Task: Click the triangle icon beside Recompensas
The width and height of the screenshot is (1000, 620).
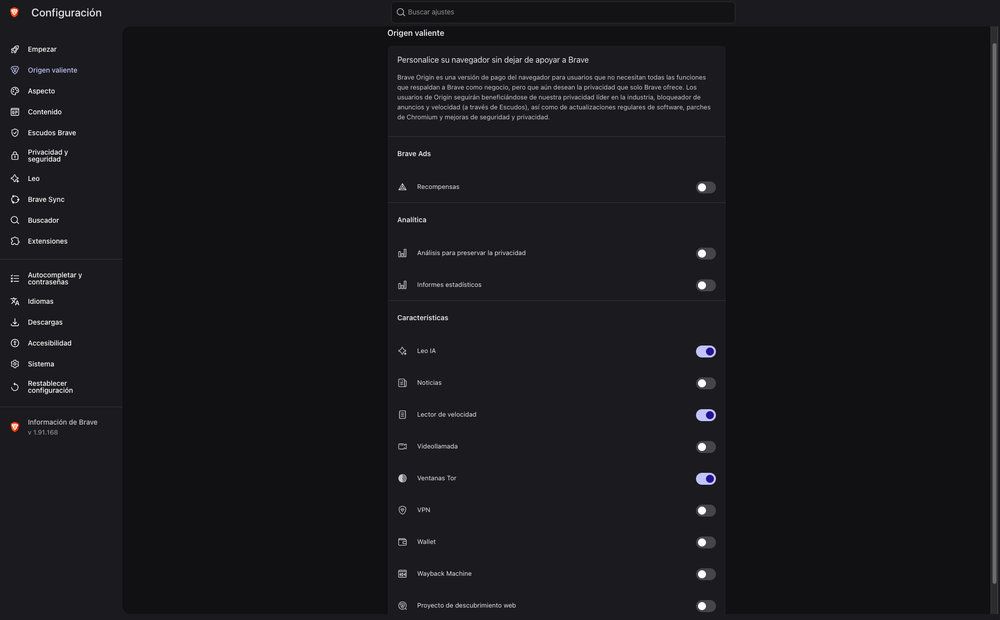Action: (402, 187)
